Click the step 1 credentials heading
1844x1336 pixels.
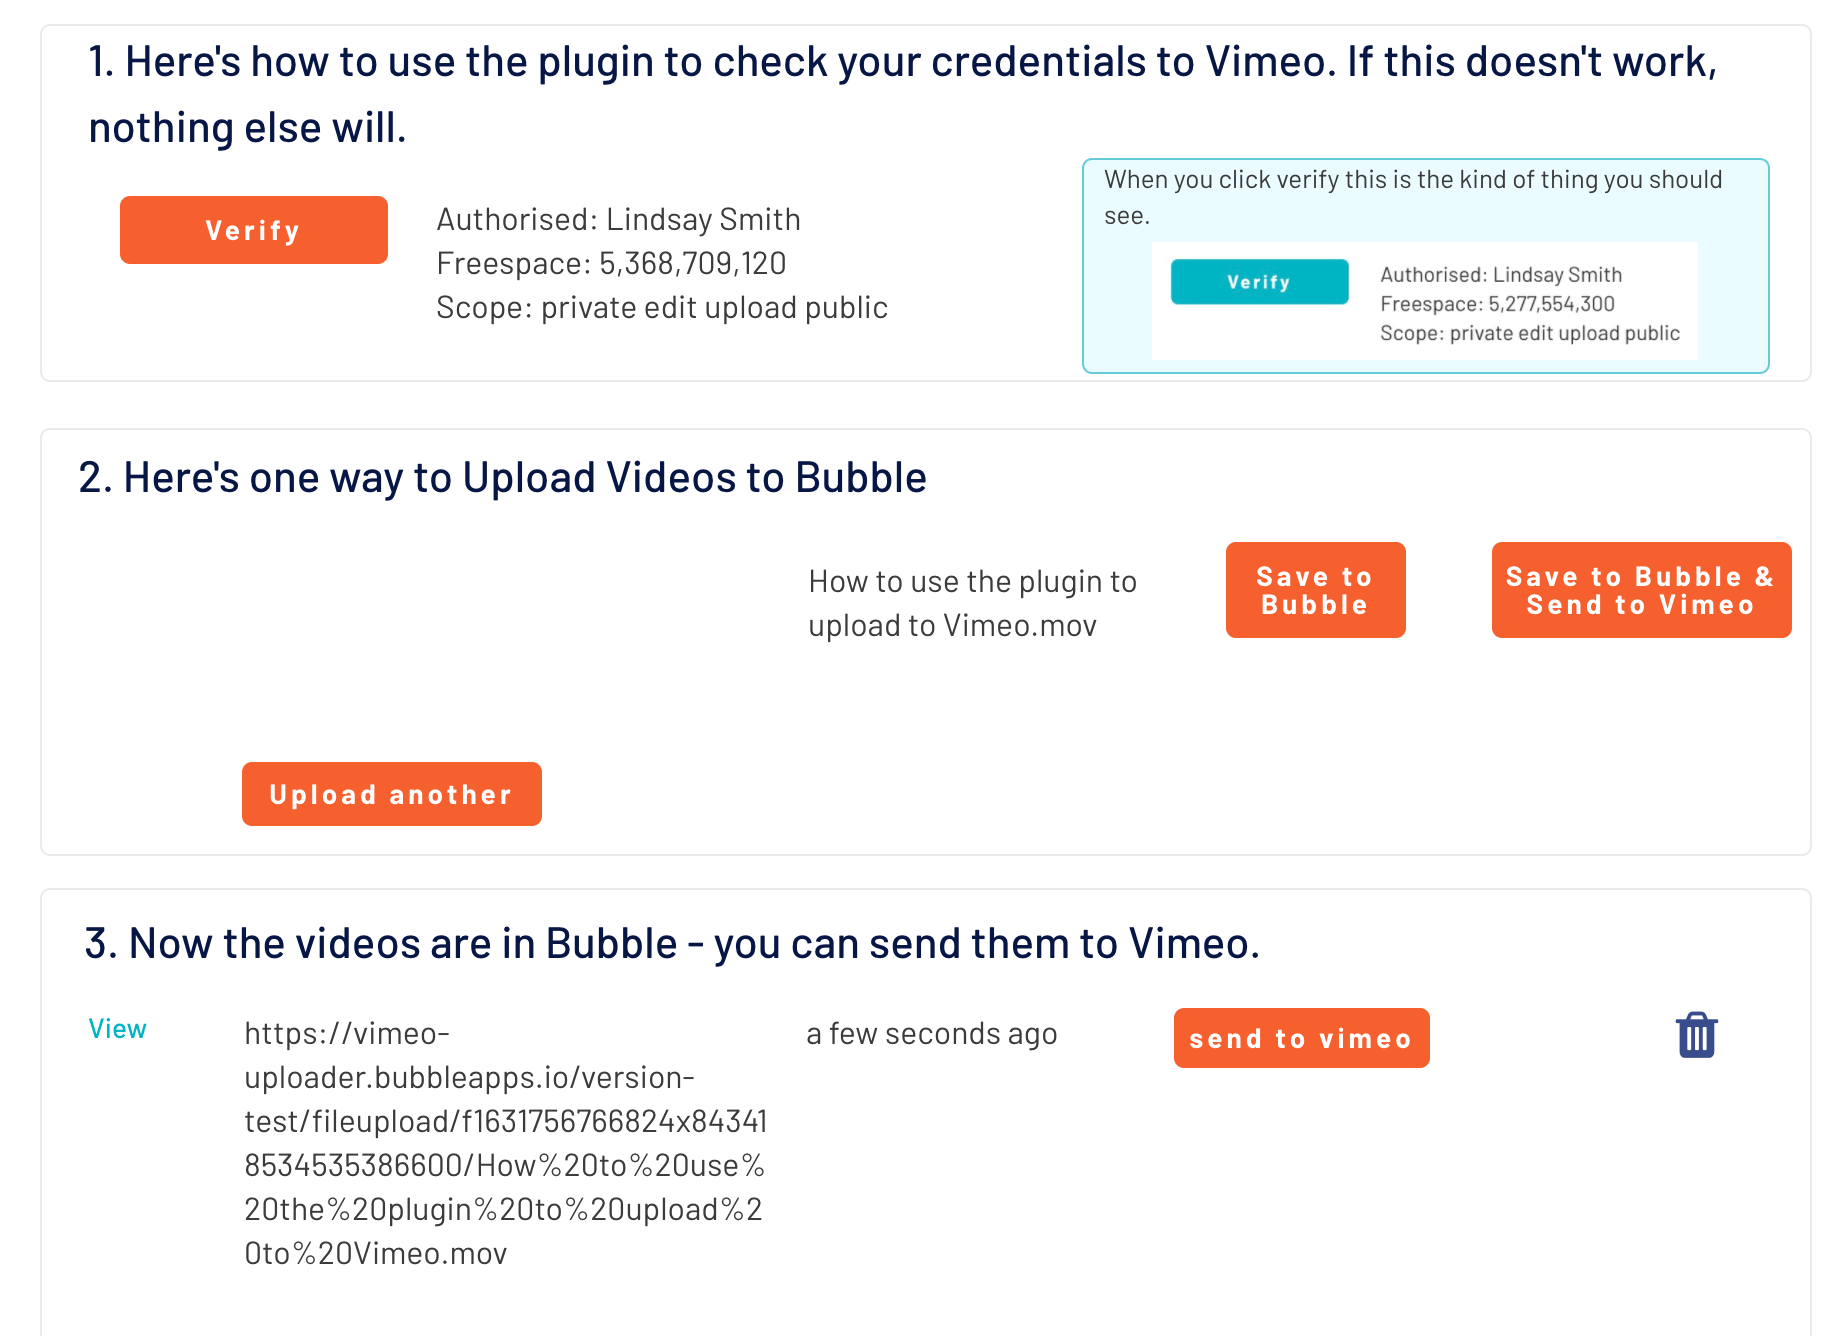click(903, 94)
